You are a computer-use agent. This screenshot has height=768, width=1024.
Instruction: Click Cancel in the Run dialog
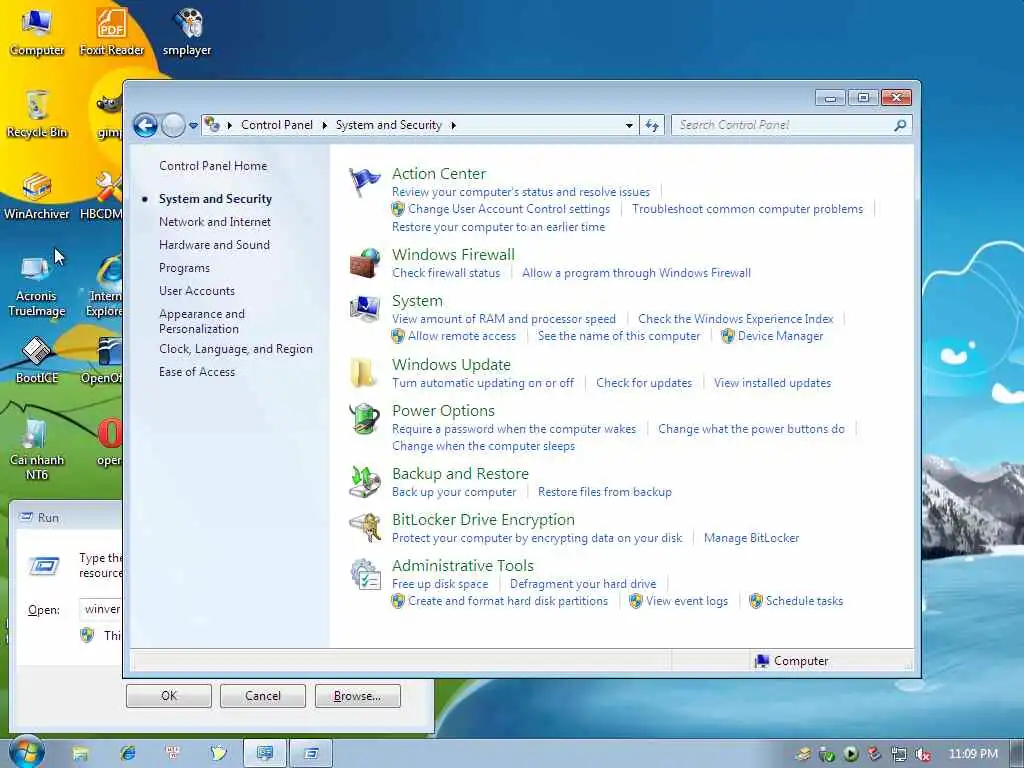[263, 696]
